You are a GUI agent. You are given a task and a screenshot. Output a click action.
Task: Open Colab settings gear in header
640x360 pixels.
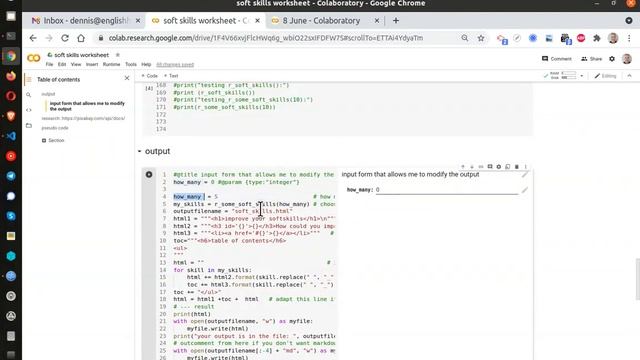(612, 59)
